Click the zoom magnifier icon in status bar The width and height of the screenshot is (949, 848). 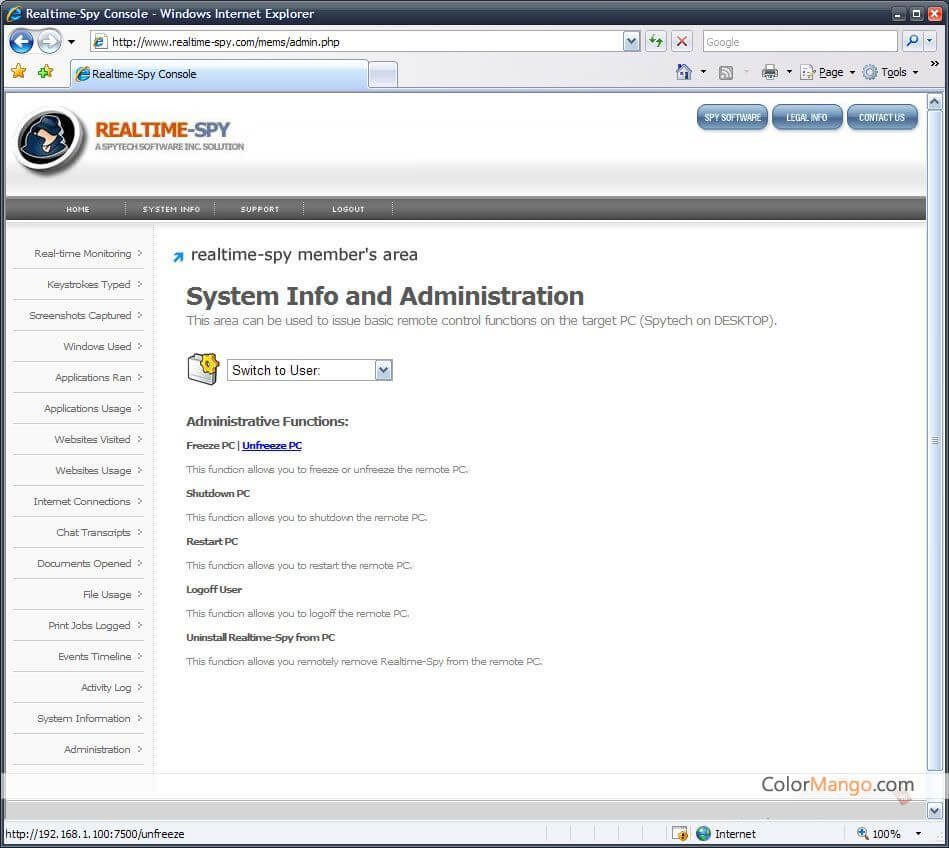tap(862, 833)
